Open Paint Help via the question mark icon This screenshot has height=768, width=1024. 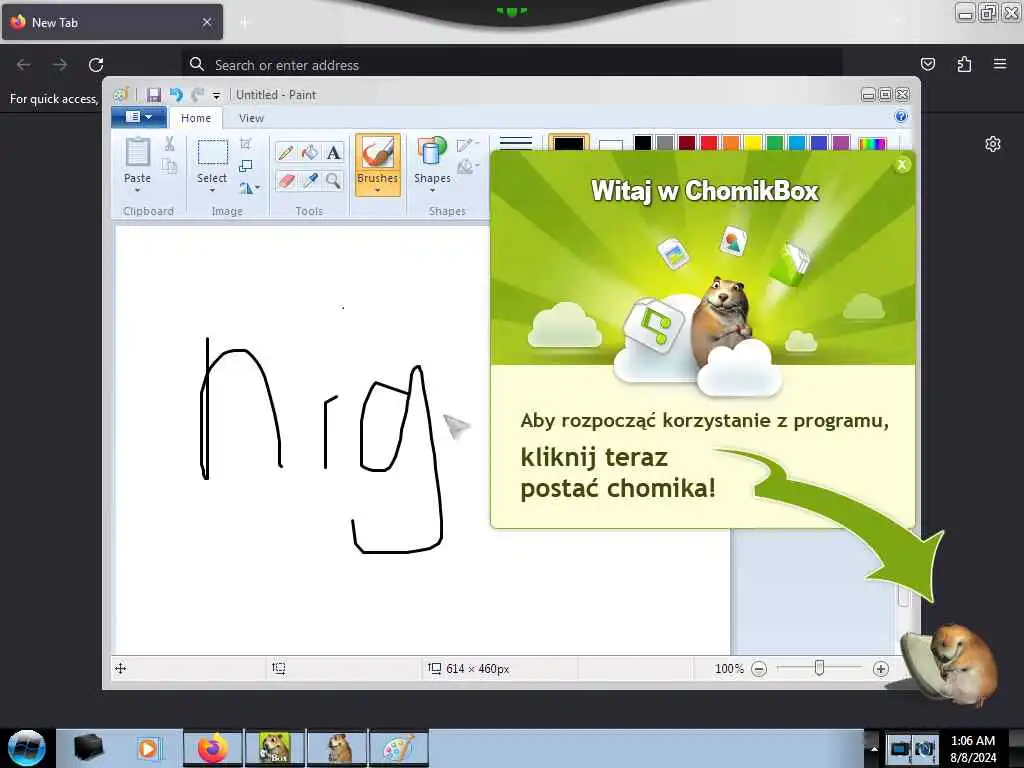pyautogui.click(x=901, y=117)
